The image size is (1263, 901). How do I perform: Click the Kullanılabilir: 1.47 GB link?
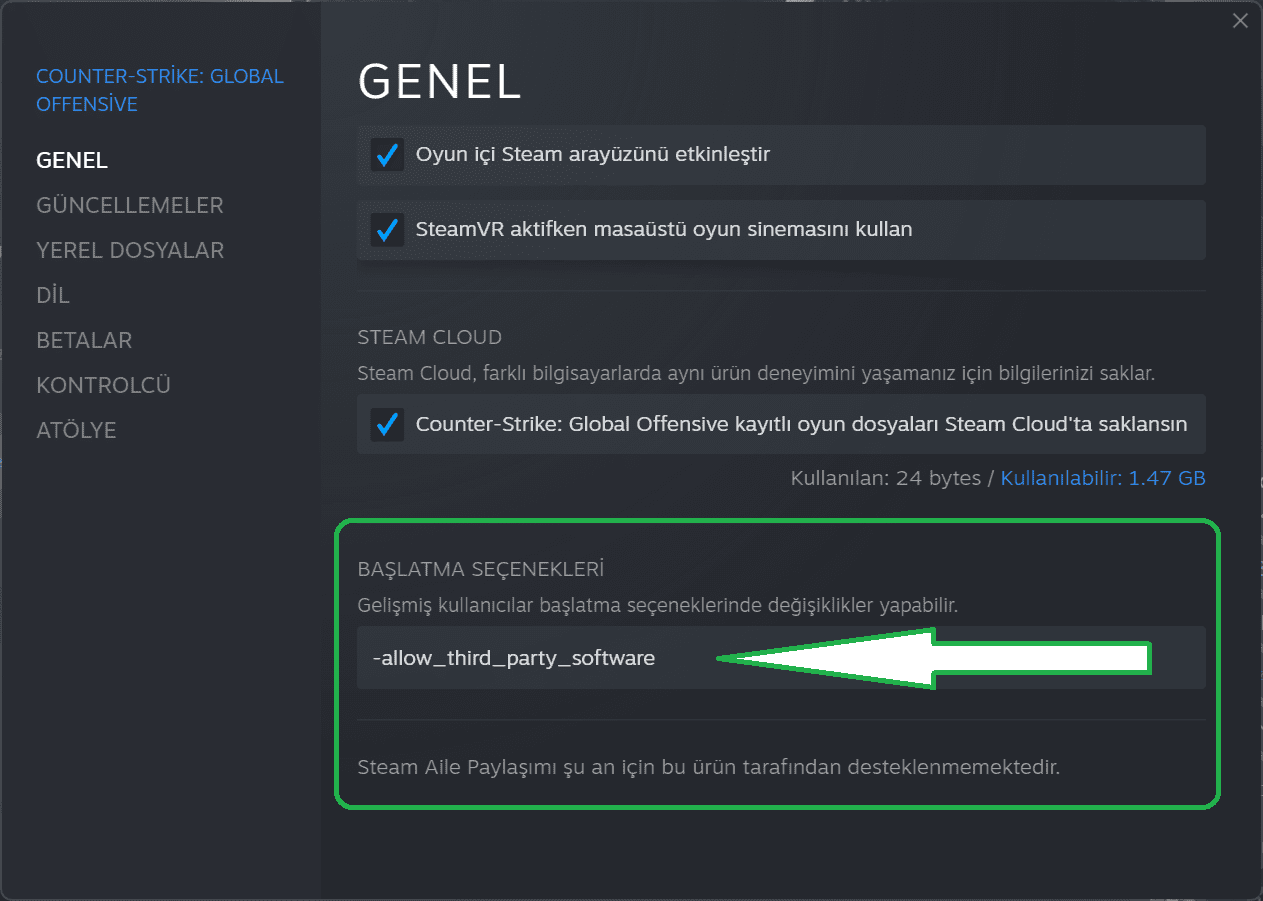[1103, 478]
